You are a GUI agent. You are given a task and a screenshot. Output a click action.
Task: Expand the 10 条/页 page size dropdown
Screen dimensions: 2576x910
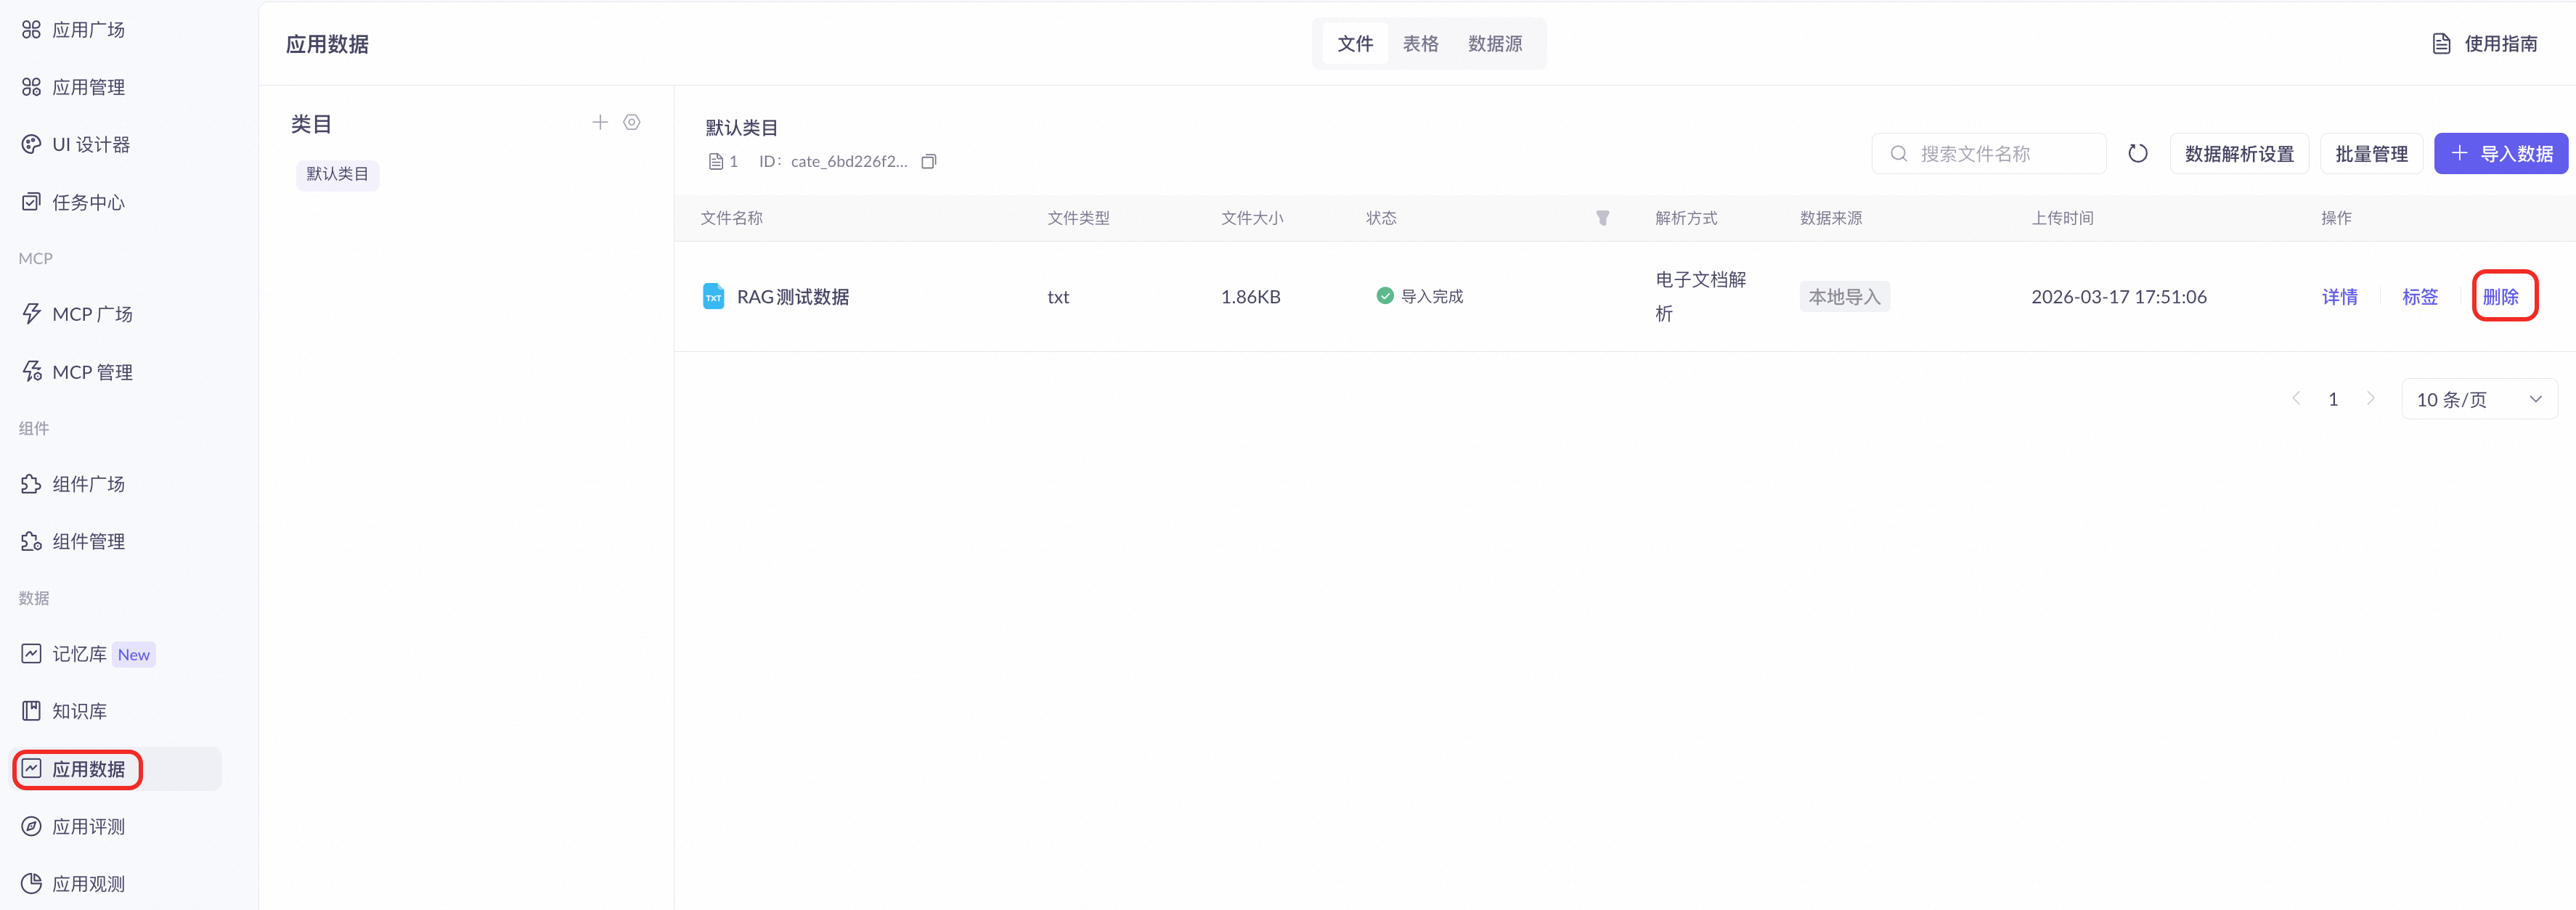[2479, 399]
